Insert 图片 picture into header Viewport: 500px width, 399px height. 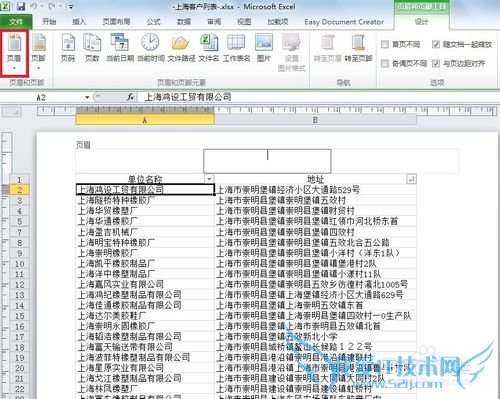point(264,49)
